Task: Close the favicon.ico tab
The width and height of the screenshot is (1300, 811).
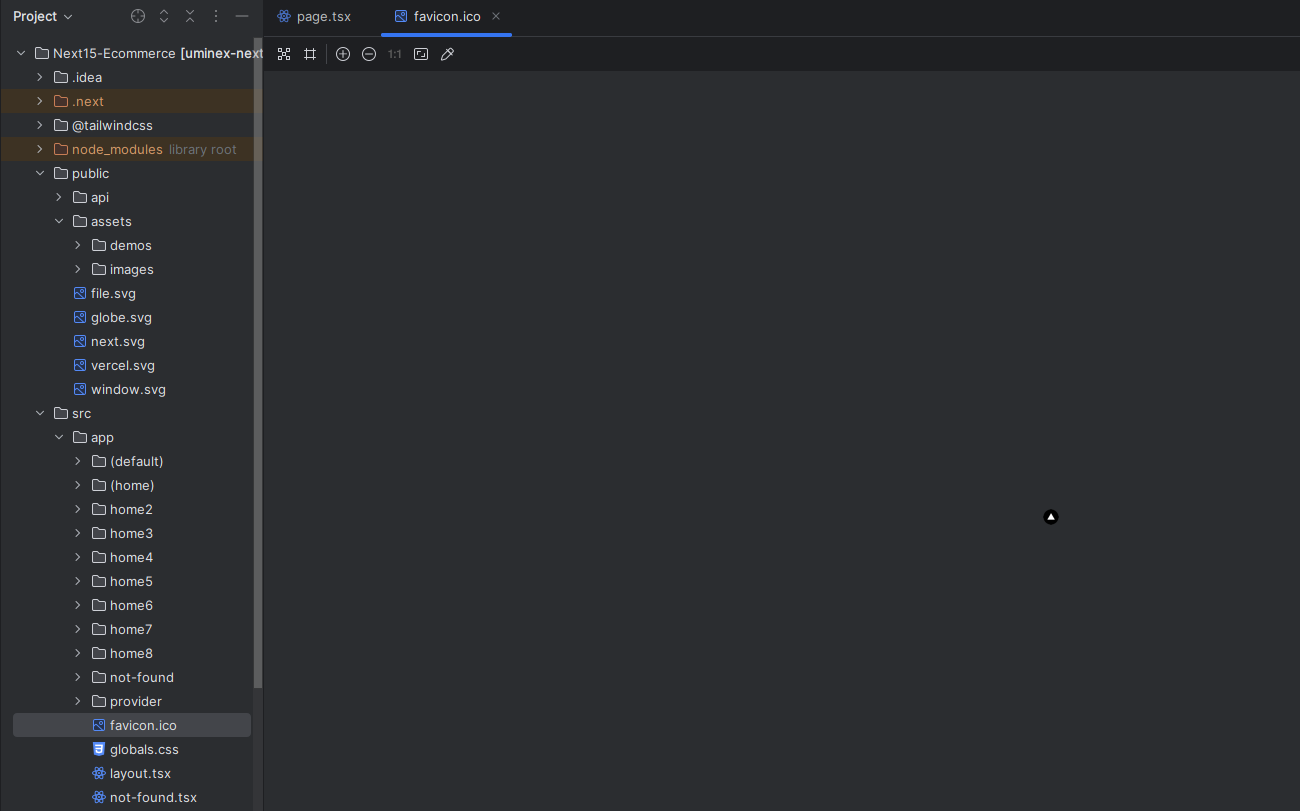Action: tap(496, 17)
